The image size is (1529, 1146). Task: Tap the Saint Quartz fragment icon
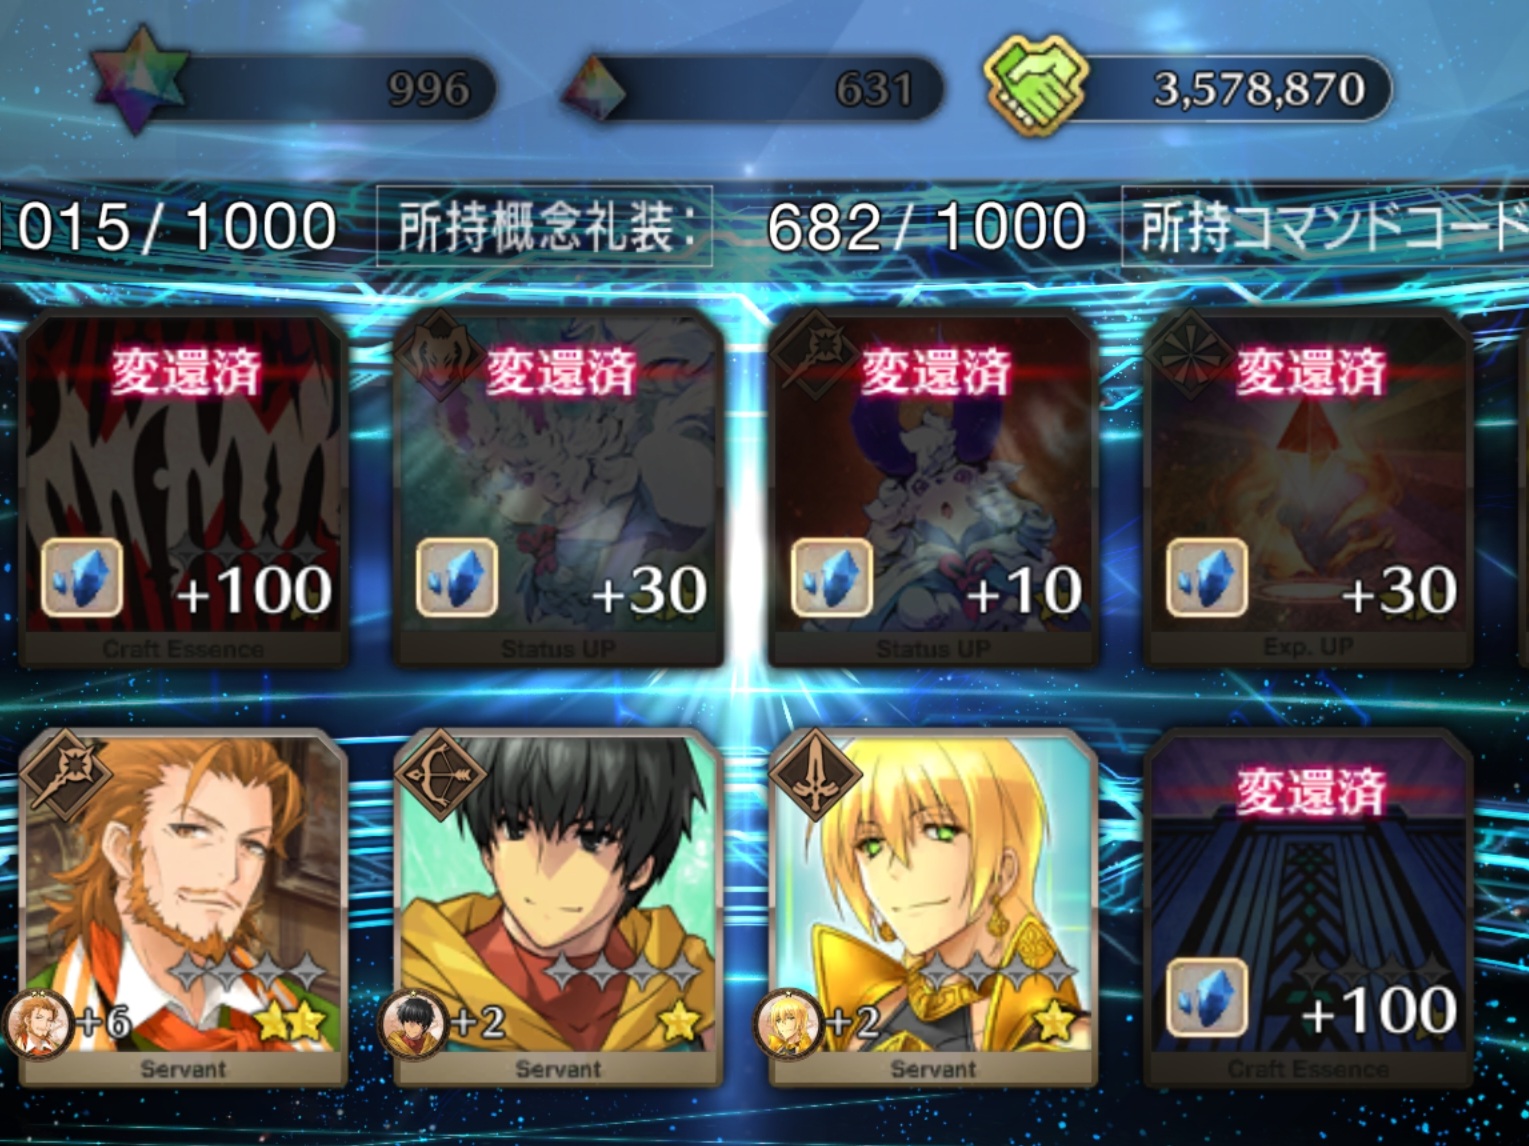593,89
